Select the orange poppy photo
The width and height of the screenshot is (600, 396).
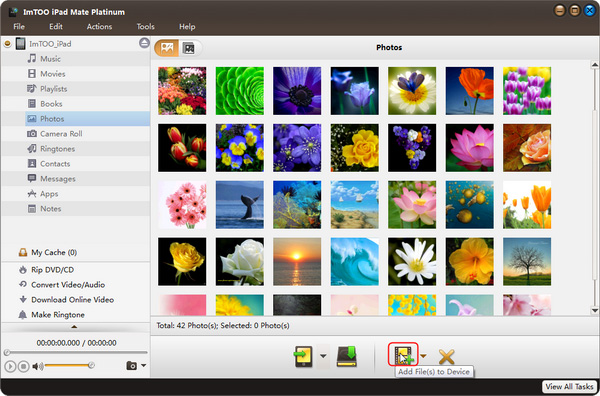click(x=470, y=91)
